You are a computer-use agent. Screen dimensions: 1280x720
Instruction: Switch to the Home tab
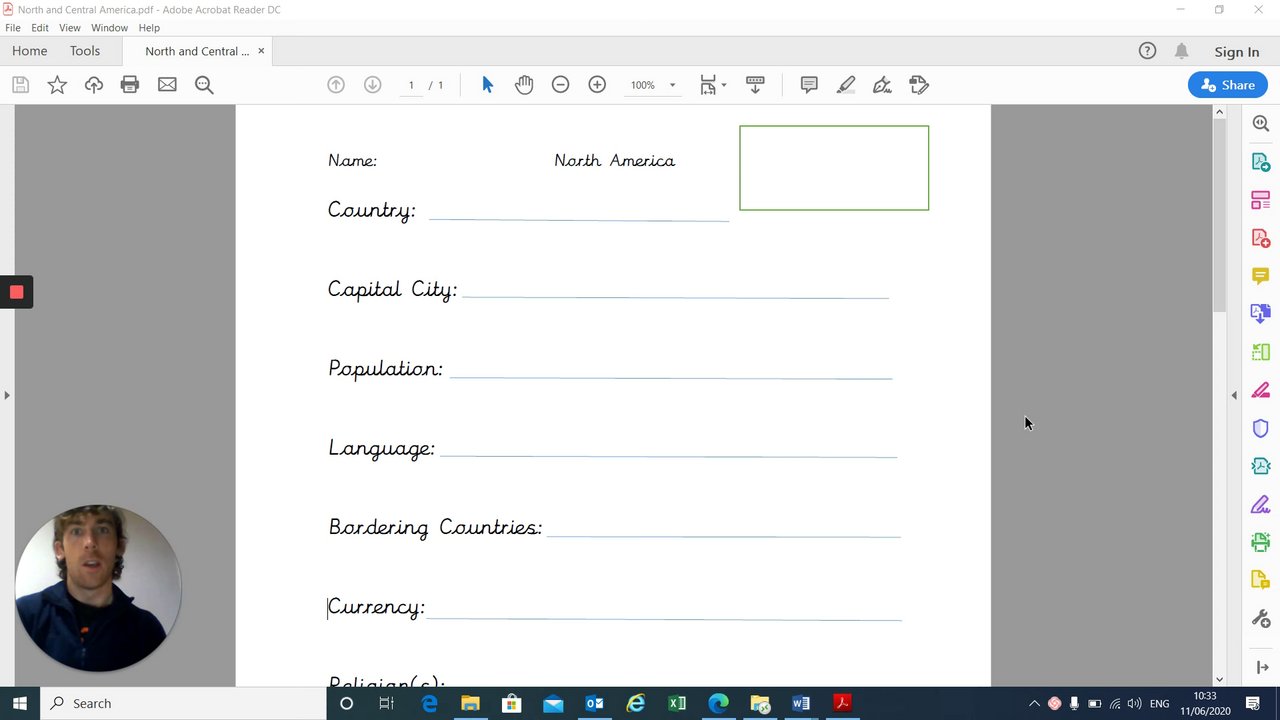[29, 51]
